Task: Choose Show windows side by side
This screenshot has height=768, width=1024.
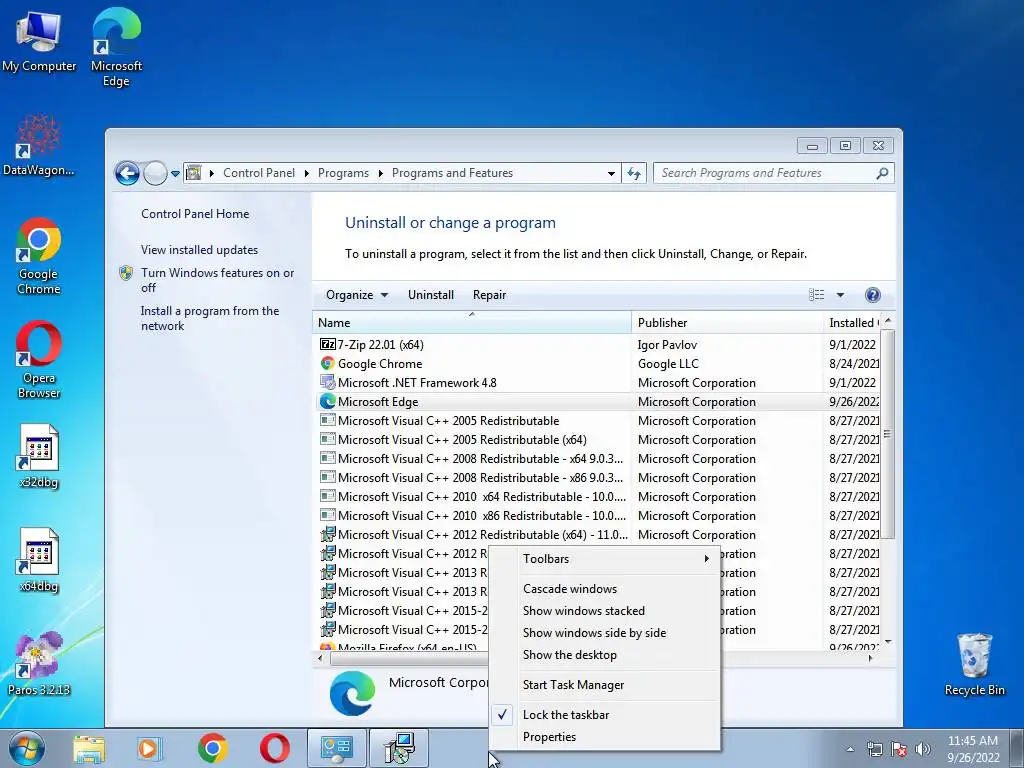Action: coord(605,633)
